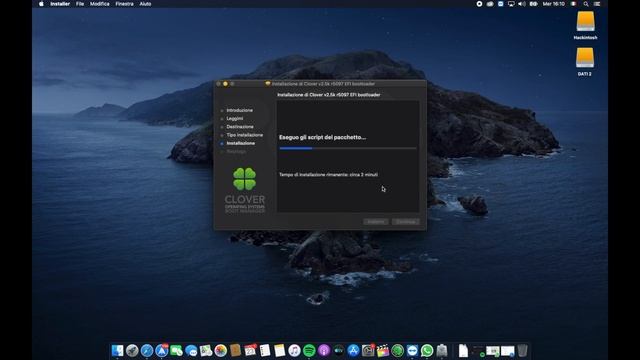Open WhatsApp icon in the dock
Screen dimensions: 640x360
(427, 351)
